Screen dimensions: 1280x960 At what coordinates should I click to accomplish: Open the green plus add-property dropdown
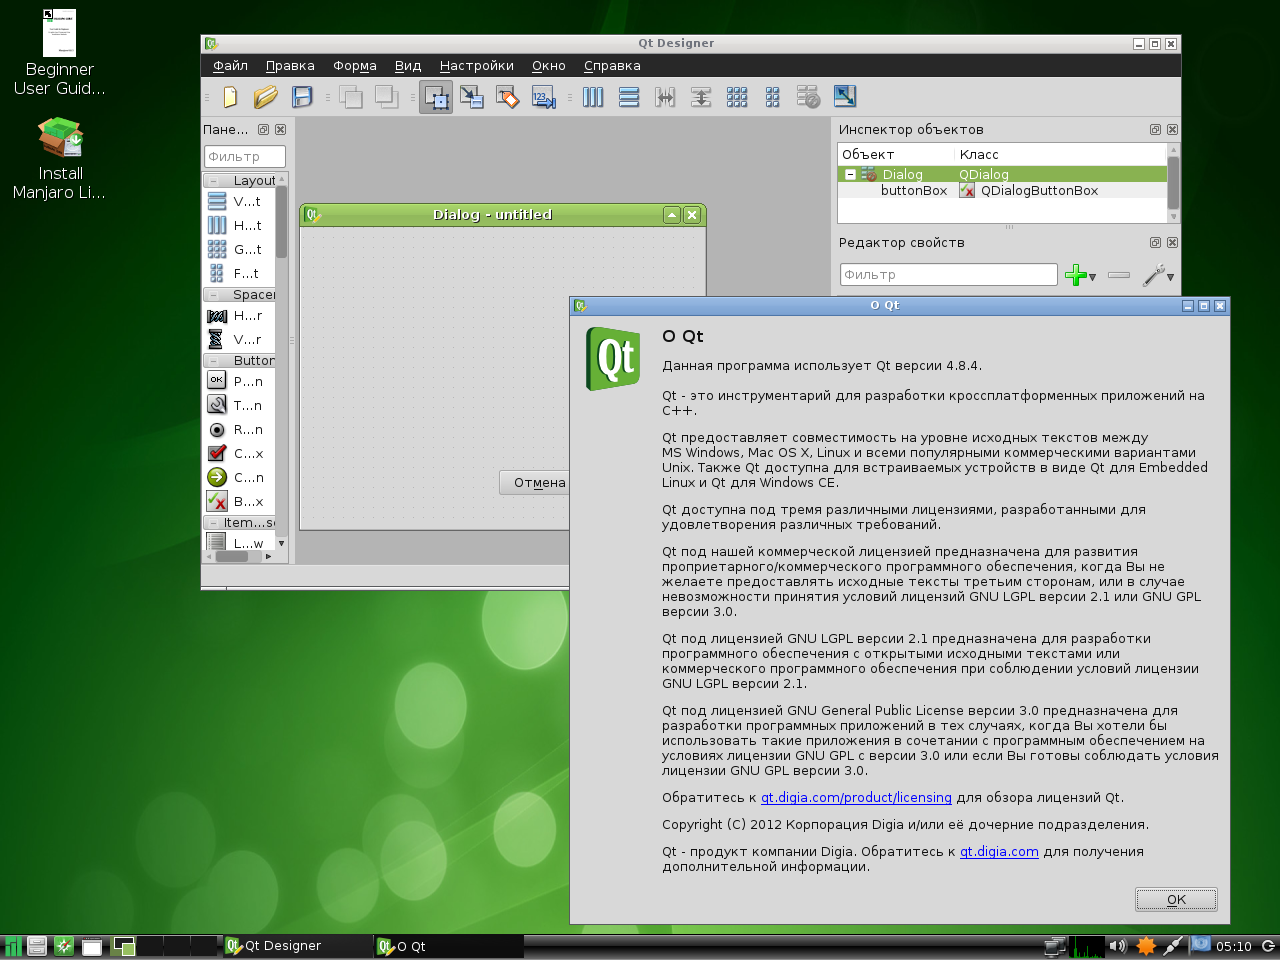tap(1080, 275)
